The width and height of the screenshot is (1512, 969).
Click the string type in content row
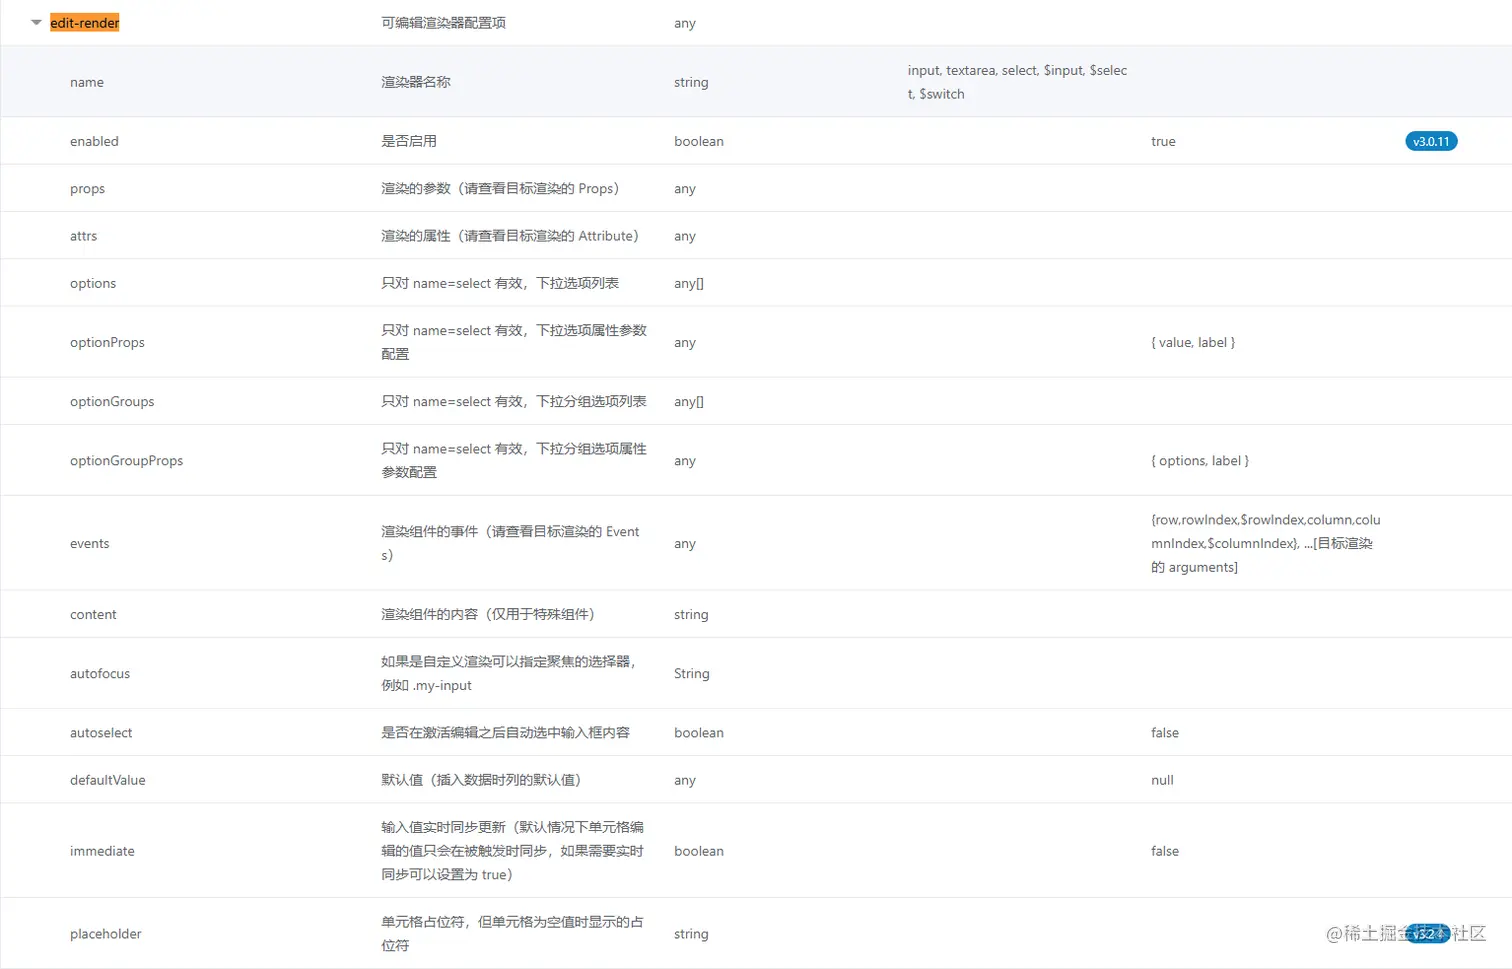tap(691, 614)
